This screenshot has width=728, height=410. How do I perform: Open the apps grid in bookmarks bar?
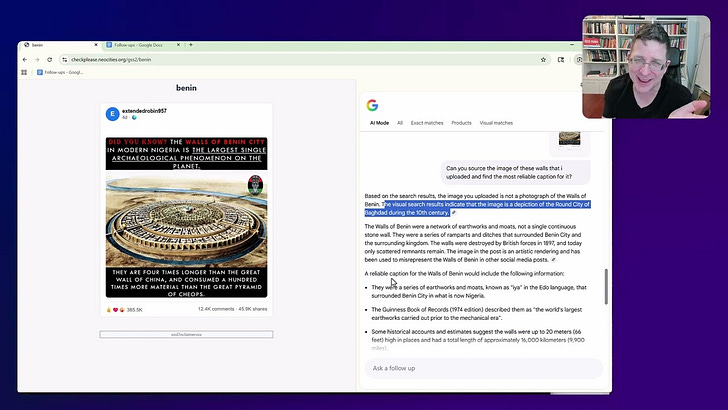[24, 72]
